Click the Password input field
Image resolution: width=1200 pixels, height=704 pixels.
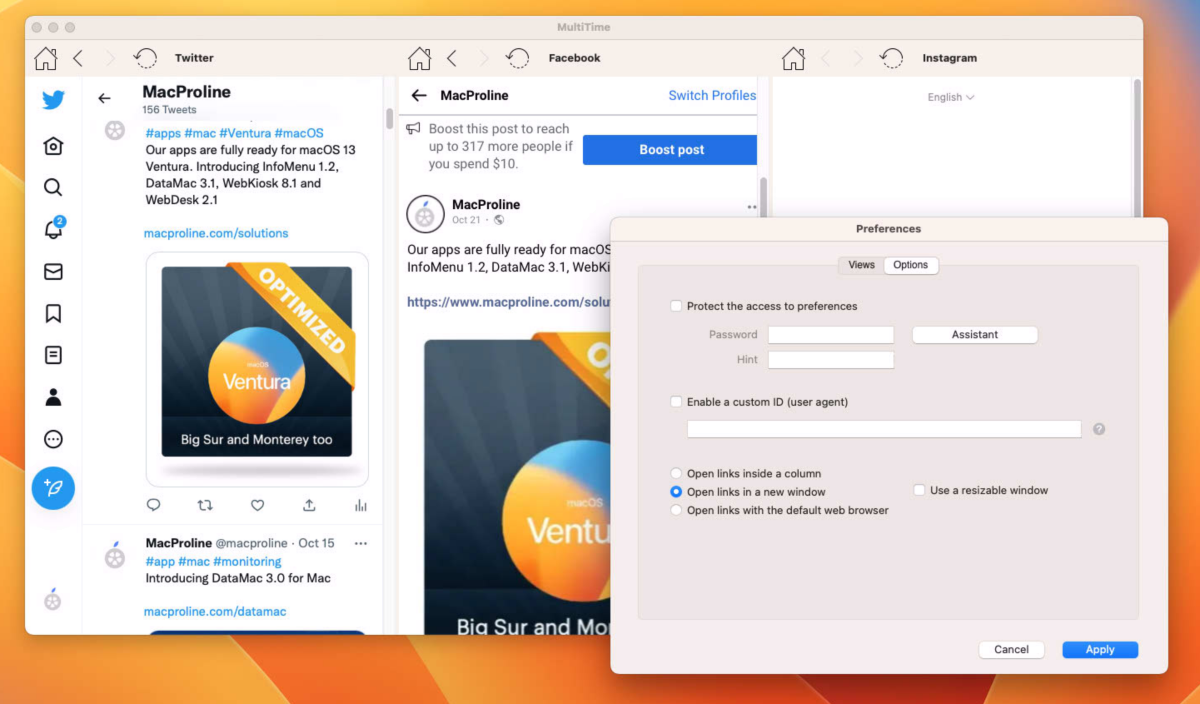pos(831,335)
